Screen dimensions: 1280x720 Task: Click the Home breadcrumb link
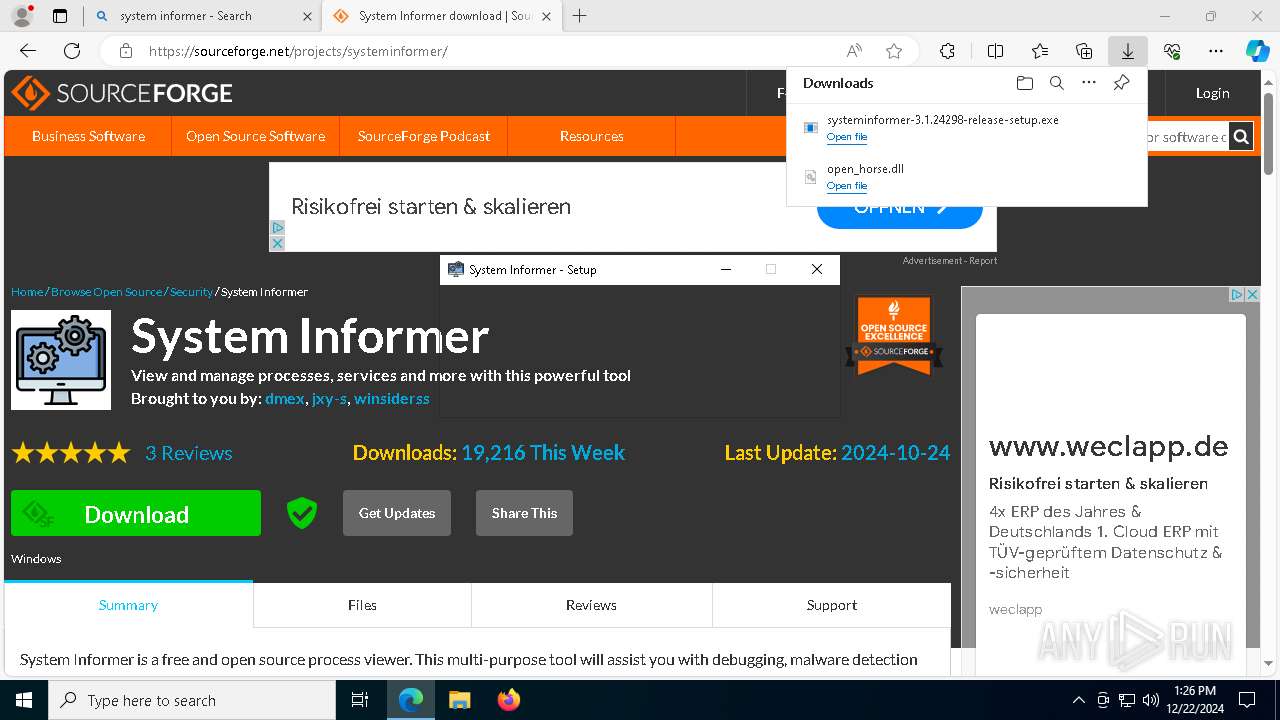[x=27, y=292]
